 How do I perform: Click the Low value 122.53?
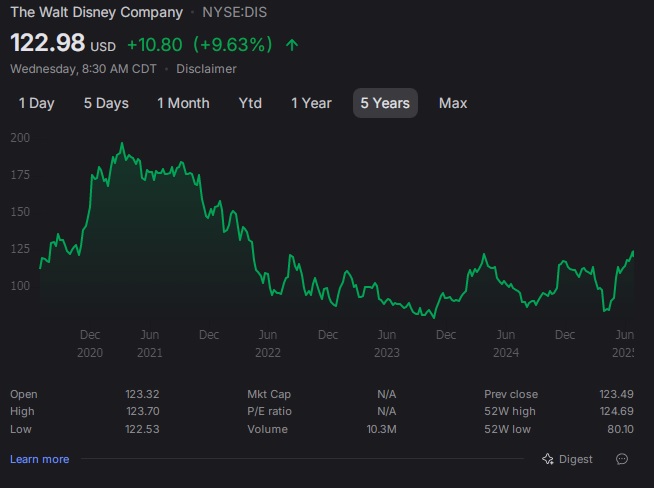pyautogui.click(x=142, y=429)
